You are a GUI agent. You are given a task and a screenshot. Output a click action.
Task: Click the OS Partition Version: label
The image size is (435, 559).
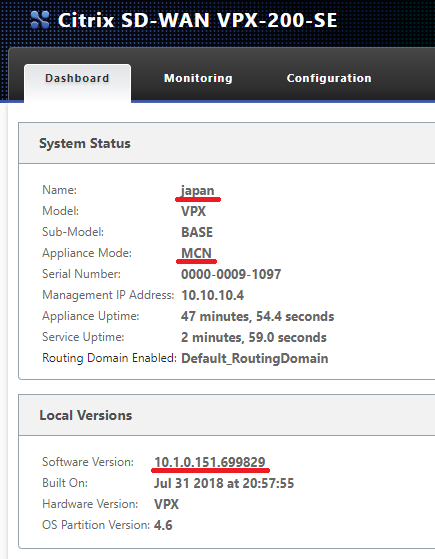tap(96, 525)
